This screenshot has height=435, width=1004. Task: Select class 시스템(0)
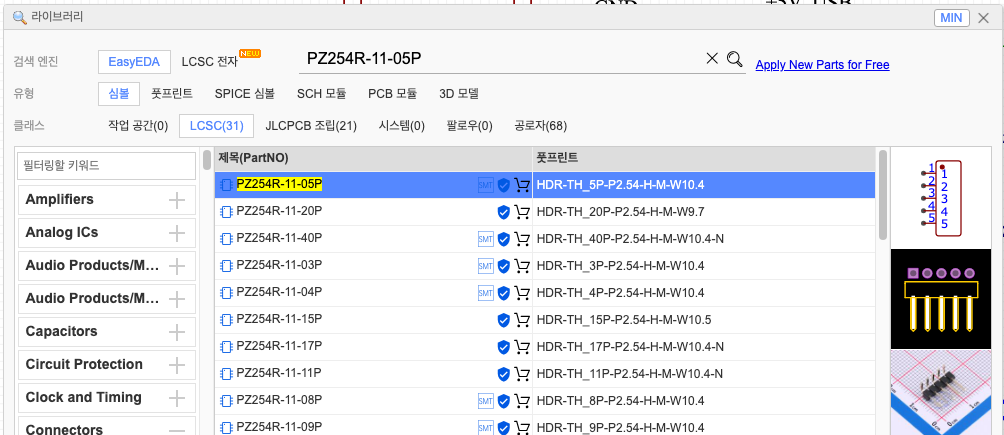(401, 126)
